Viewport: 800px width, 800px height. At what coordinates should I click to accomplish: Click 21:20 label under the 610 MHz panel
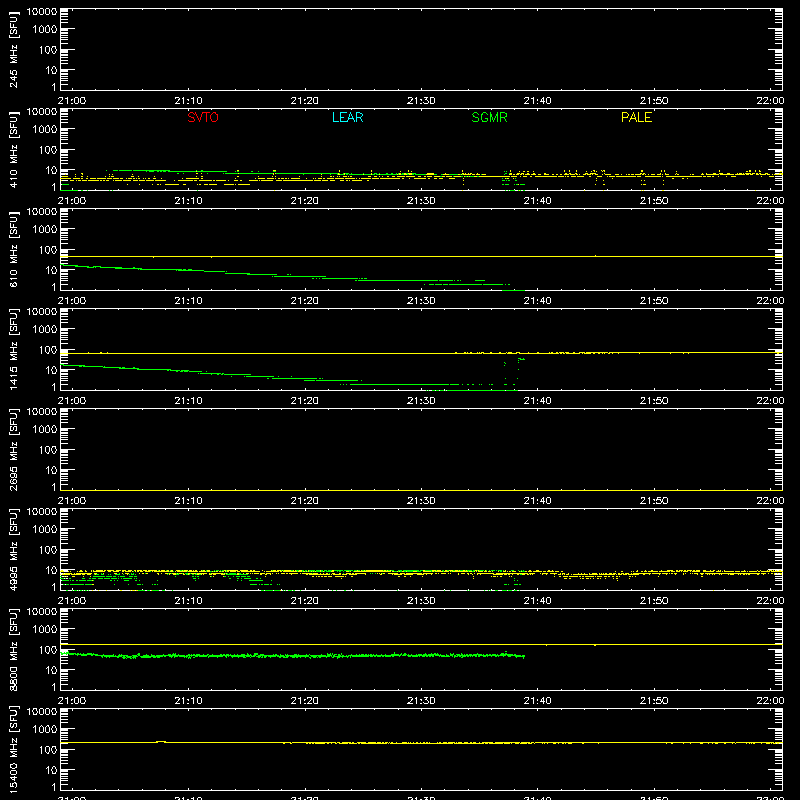pyautogui.click(x=305, y=301)
